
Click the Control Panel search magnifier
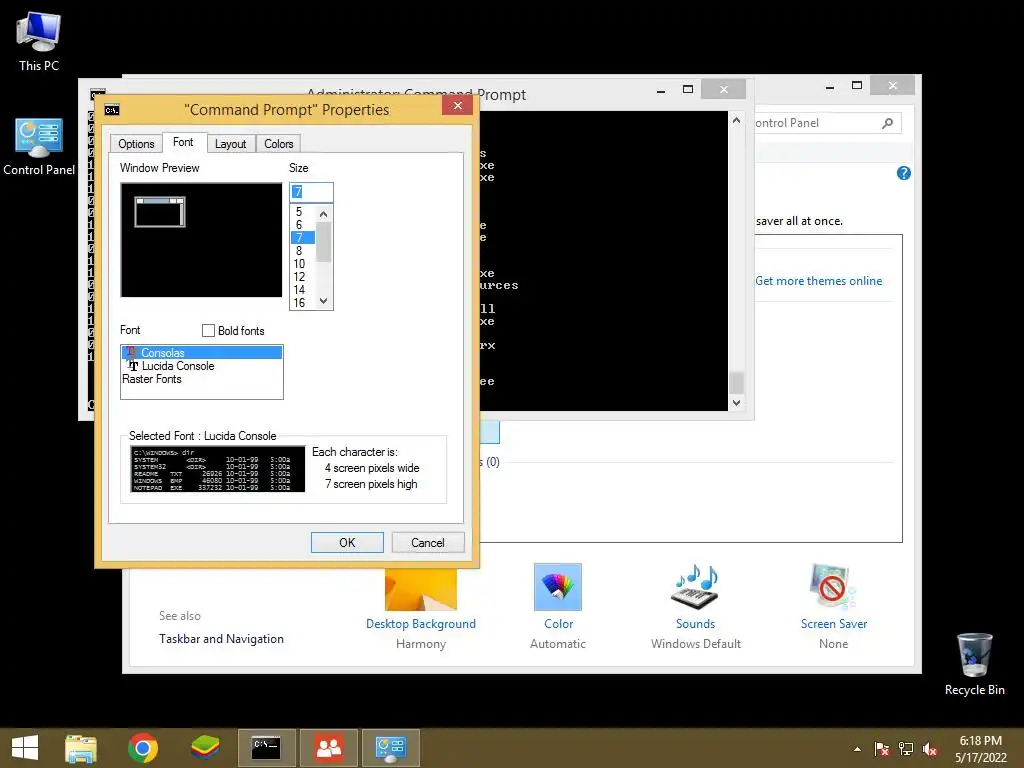[887, 123]
